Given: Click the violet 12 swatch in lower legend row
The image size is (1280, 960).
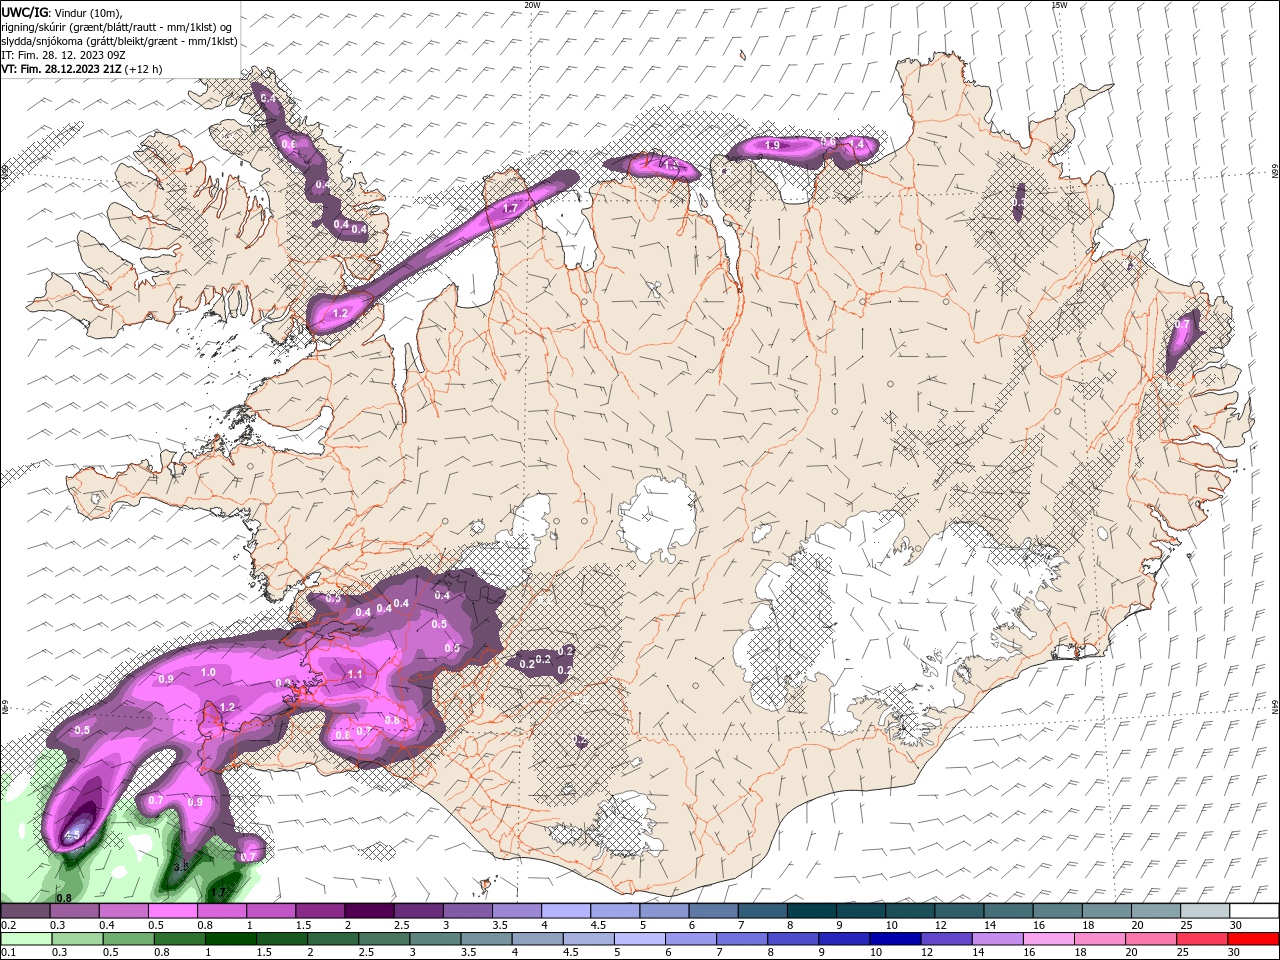Looking at the screenshot, I should [944, 939].
